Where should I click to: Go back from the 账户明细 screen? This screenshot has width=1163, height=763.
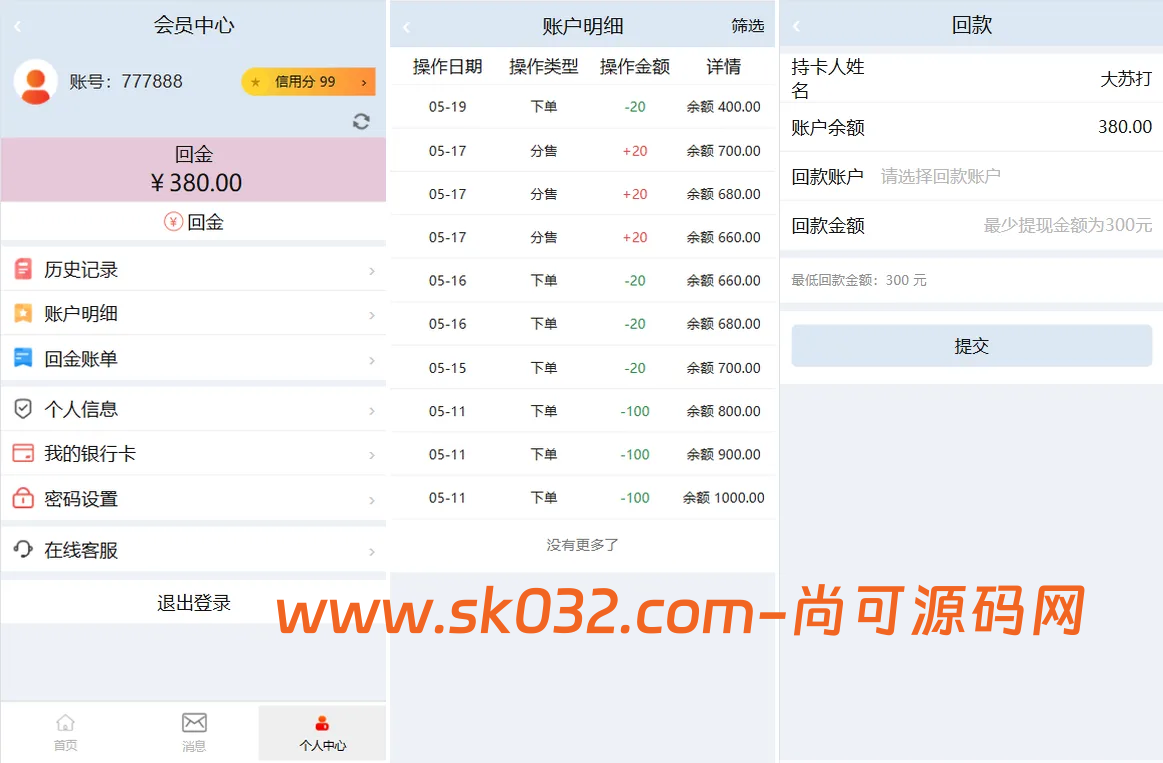(406, 27)
